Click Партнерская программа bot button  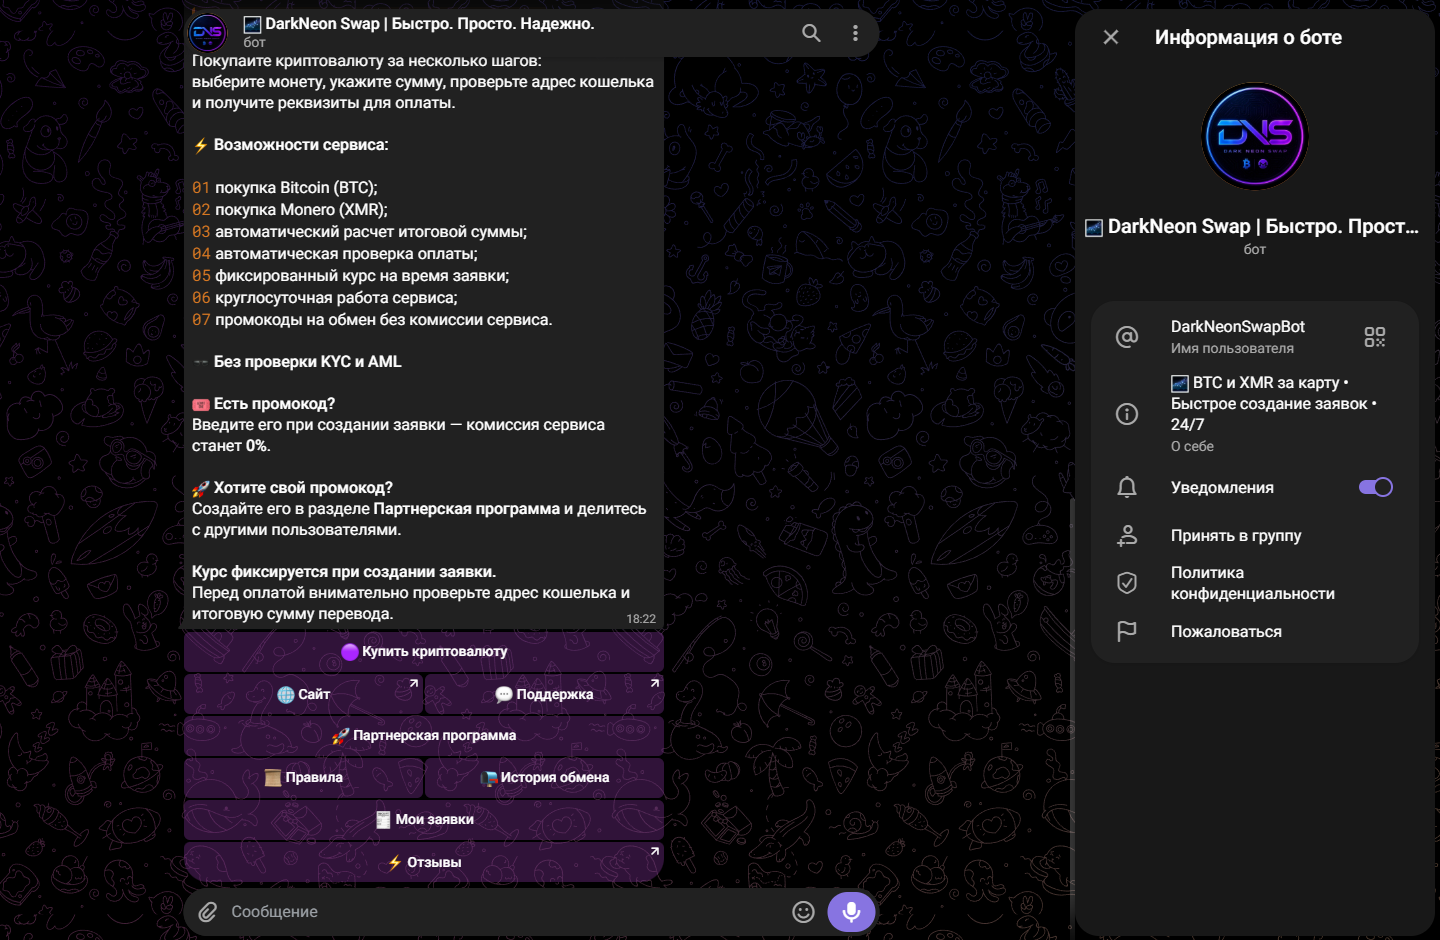click(x=424, y=736)
